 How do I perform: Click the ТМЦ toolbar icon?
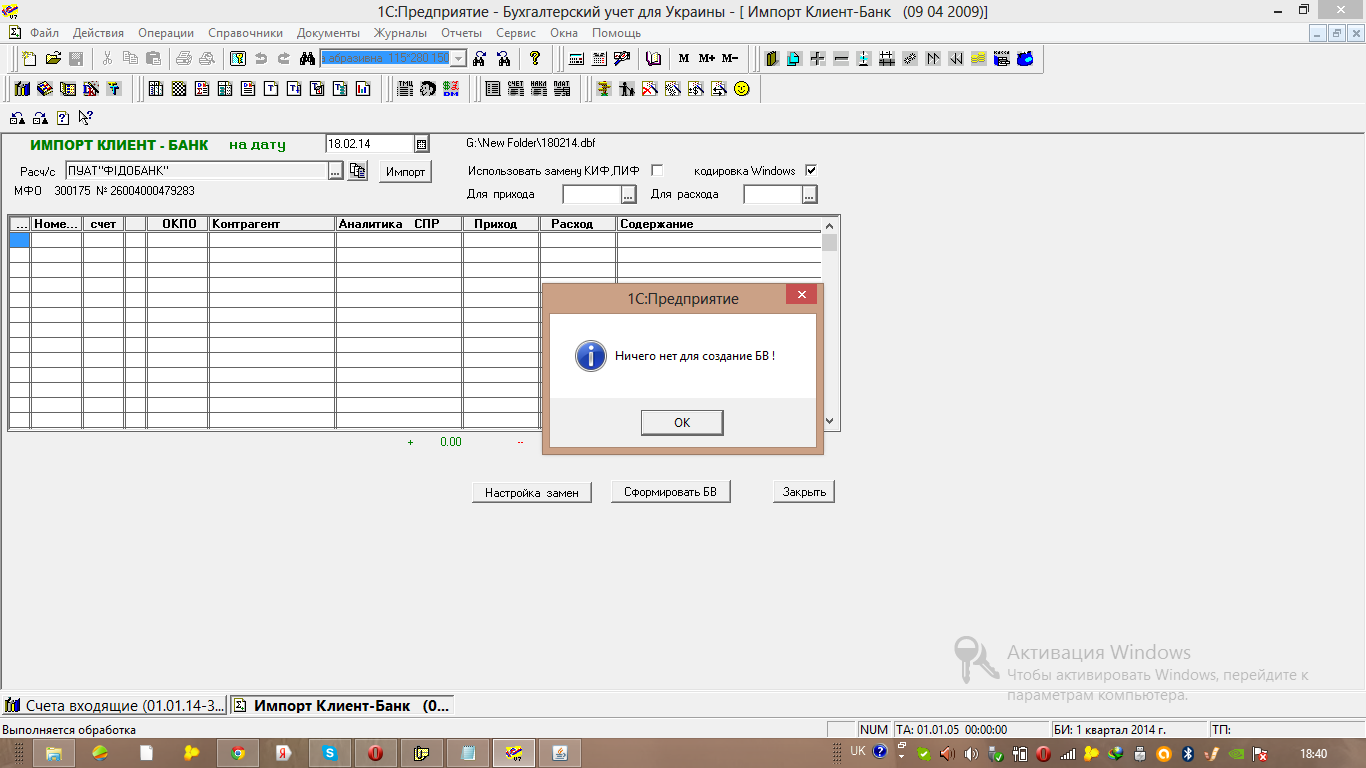pos(405,89)
